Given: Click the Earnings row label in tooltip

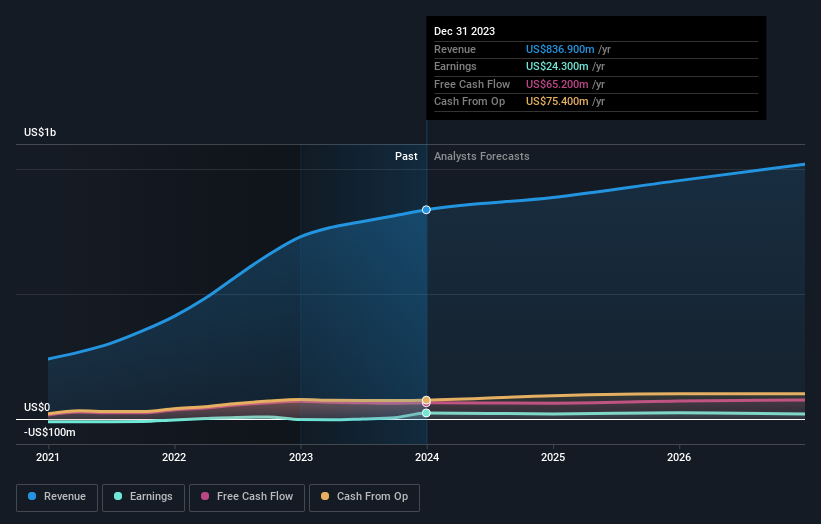Looking at the screenshot, I should (455, 66).
